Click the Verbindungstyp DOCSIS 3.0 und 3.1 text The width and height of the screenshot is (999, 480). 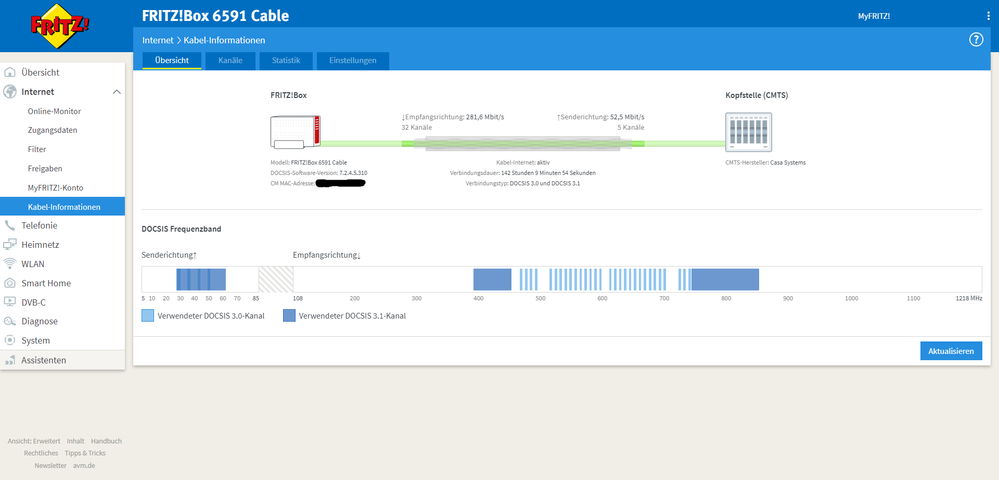point(523,184)
